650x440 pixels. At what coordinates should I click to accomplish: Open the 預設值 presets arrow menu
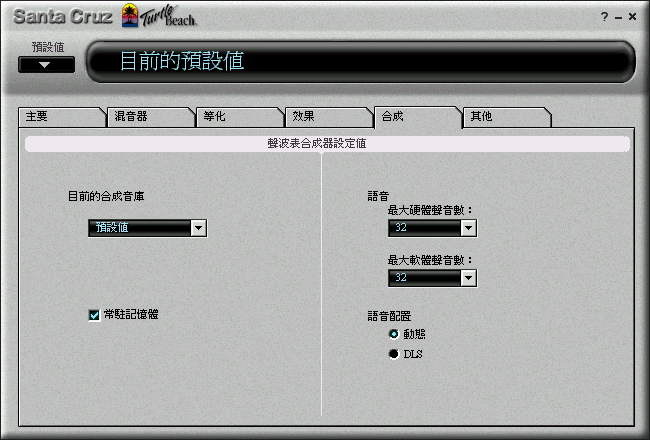46,65
